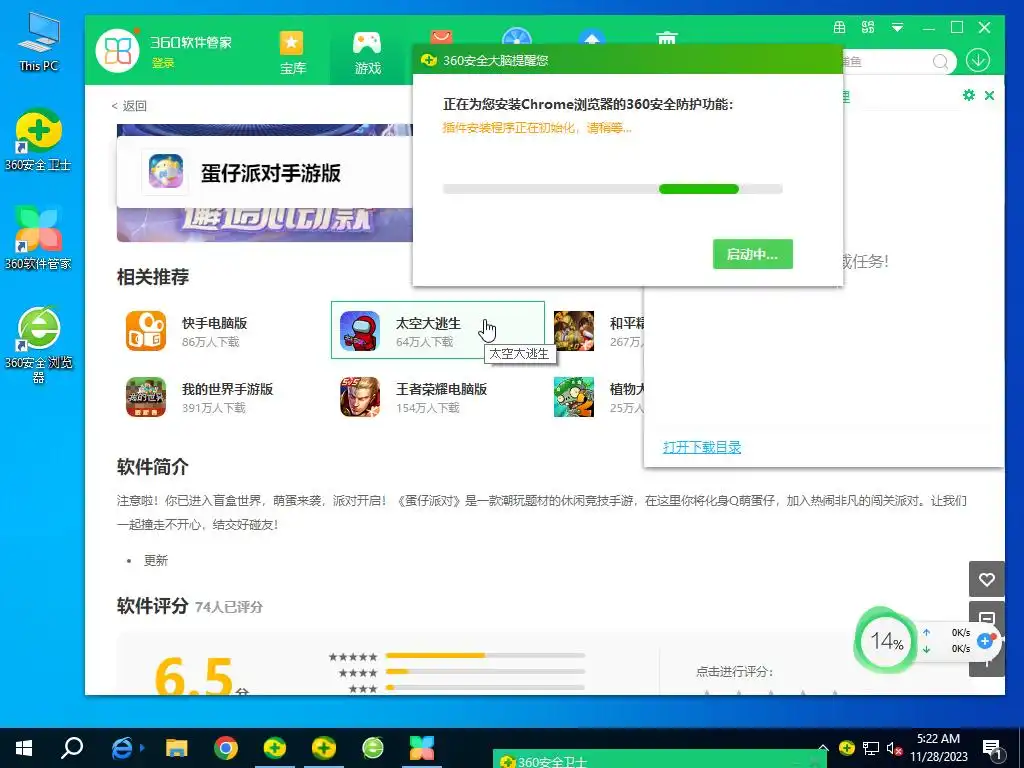Click the 快手电脑版 orange icon
This screenshot has height=768, width=1024.
pyautogui.click(x=146, y=330)
